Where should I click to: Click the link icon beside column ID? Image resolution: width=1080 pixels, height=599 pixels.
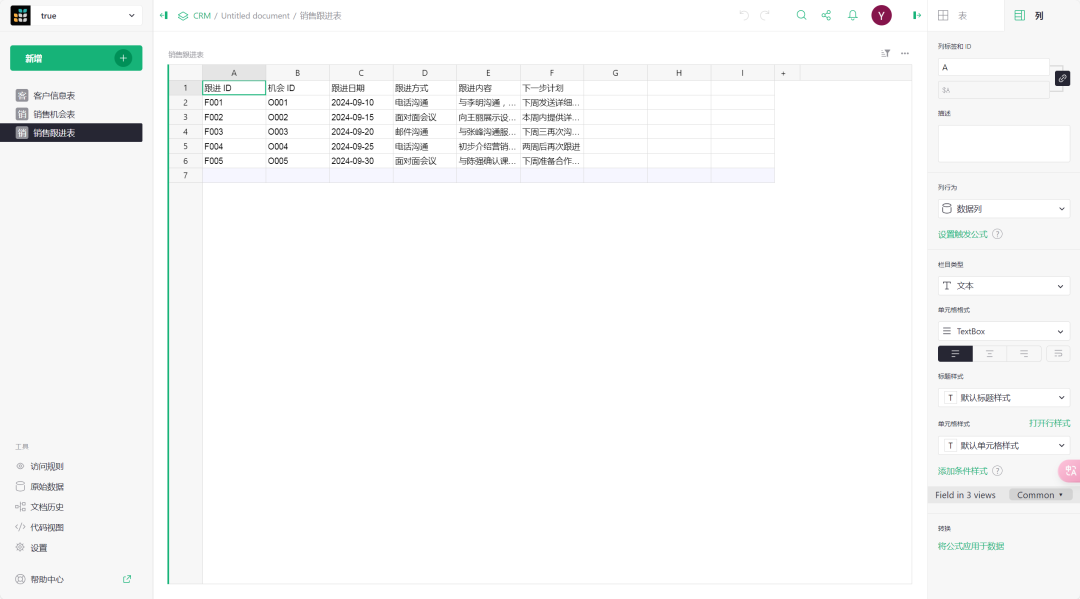pyautogui.click(x=1062, y=78)
